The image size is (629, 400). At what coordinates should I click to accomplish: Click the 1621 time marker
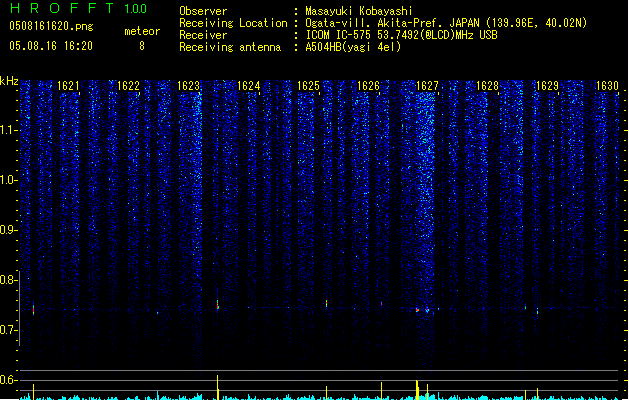coord(68,86)
